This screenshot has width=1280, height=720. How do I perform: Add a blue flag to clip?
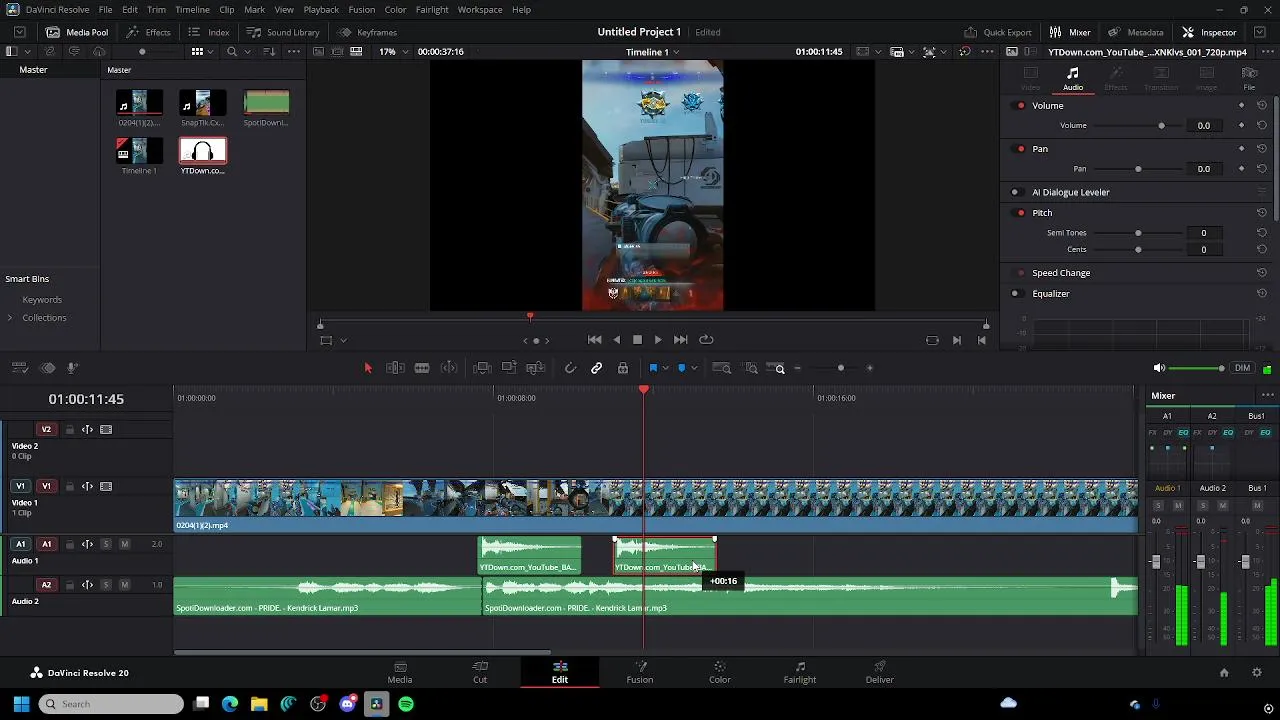point(654,368)
